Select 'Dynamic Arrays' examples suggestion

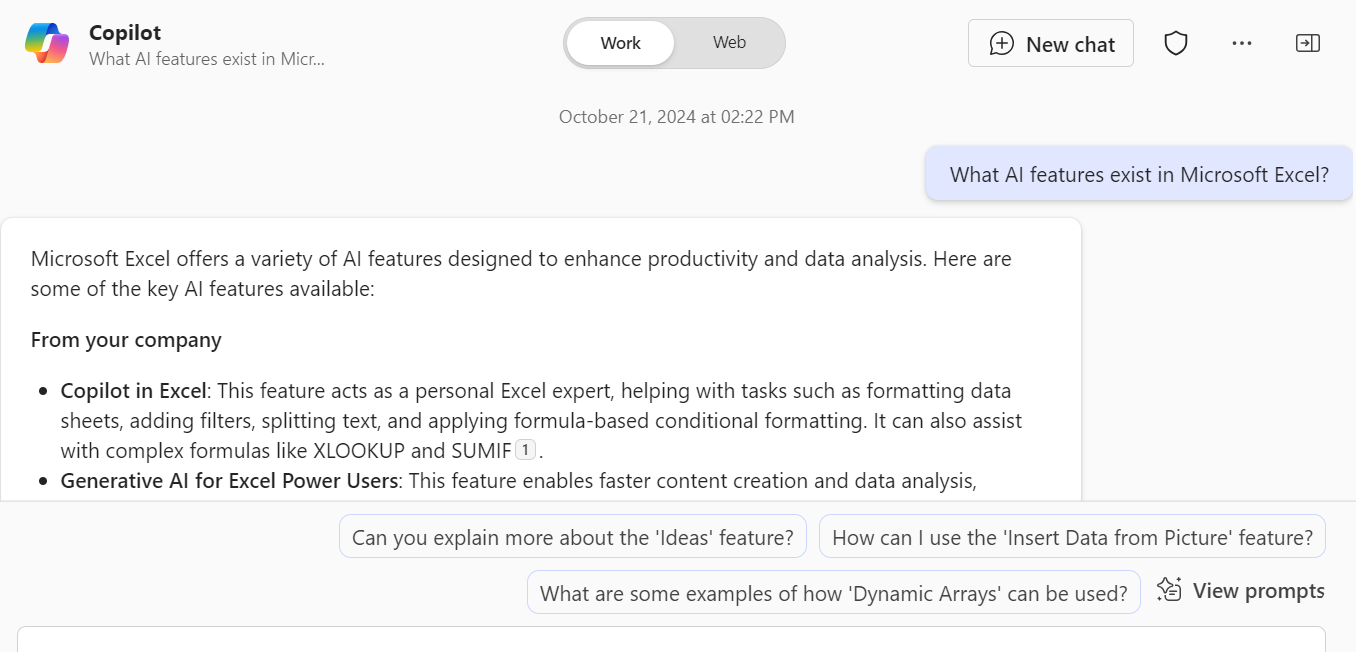(834, 592)
